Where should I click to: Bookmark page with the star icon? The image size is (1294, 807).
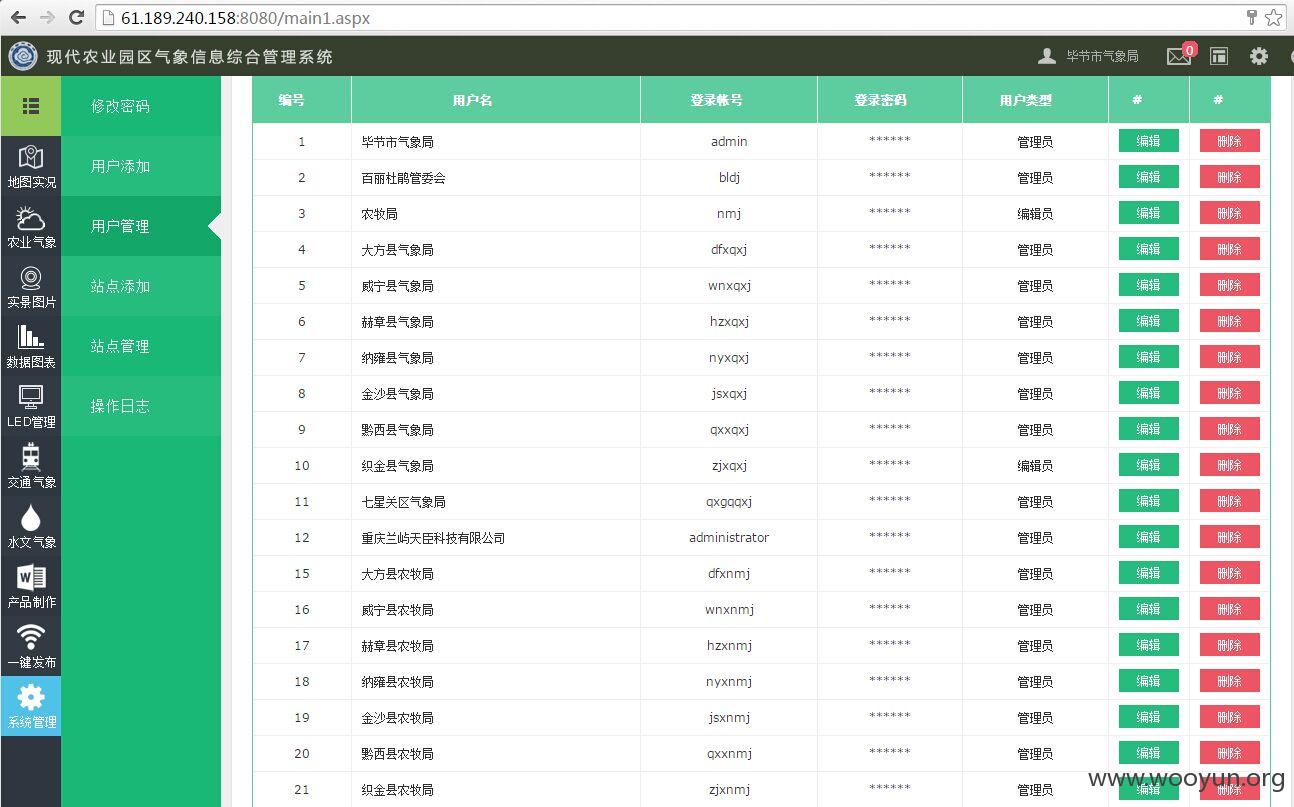point(1273,17)
